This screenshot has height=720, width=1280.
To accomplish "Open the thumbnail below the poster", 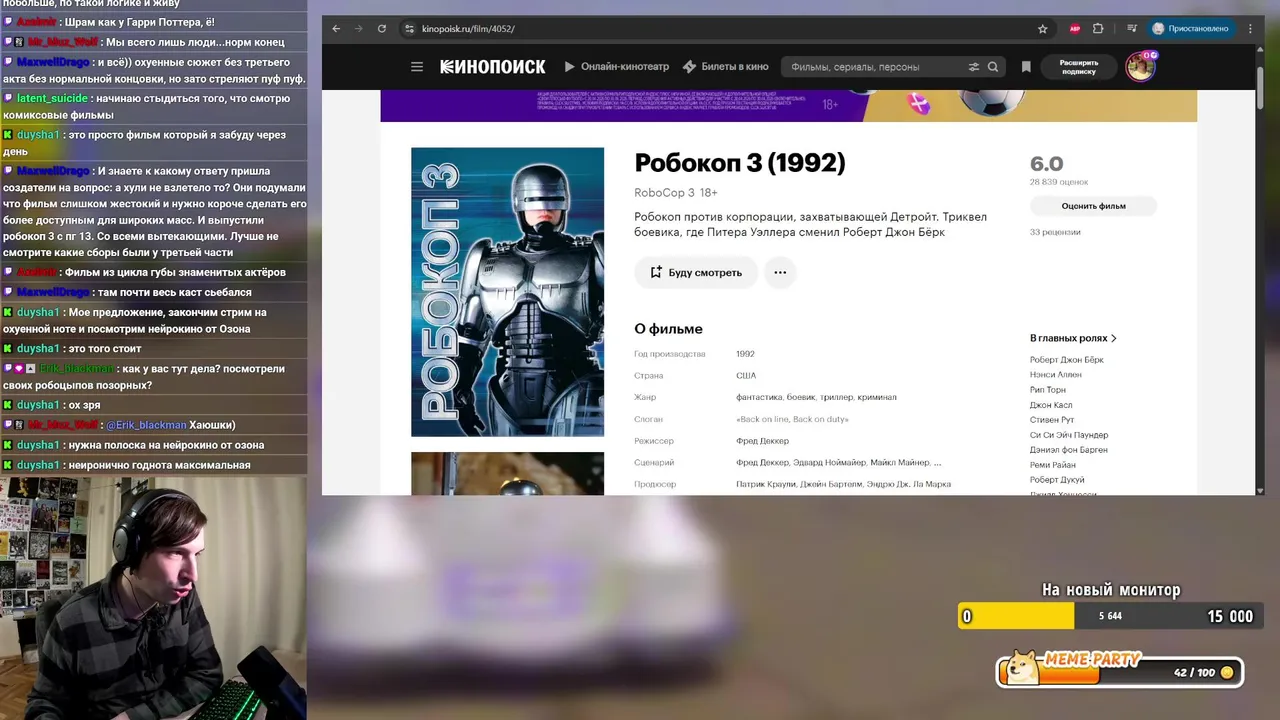I will [507, 474].
